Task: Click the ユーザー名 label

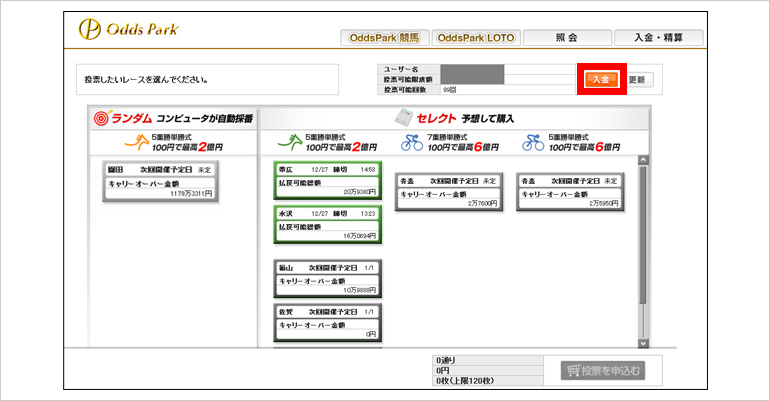Action: pyautogui.click(x=402, y=69)
